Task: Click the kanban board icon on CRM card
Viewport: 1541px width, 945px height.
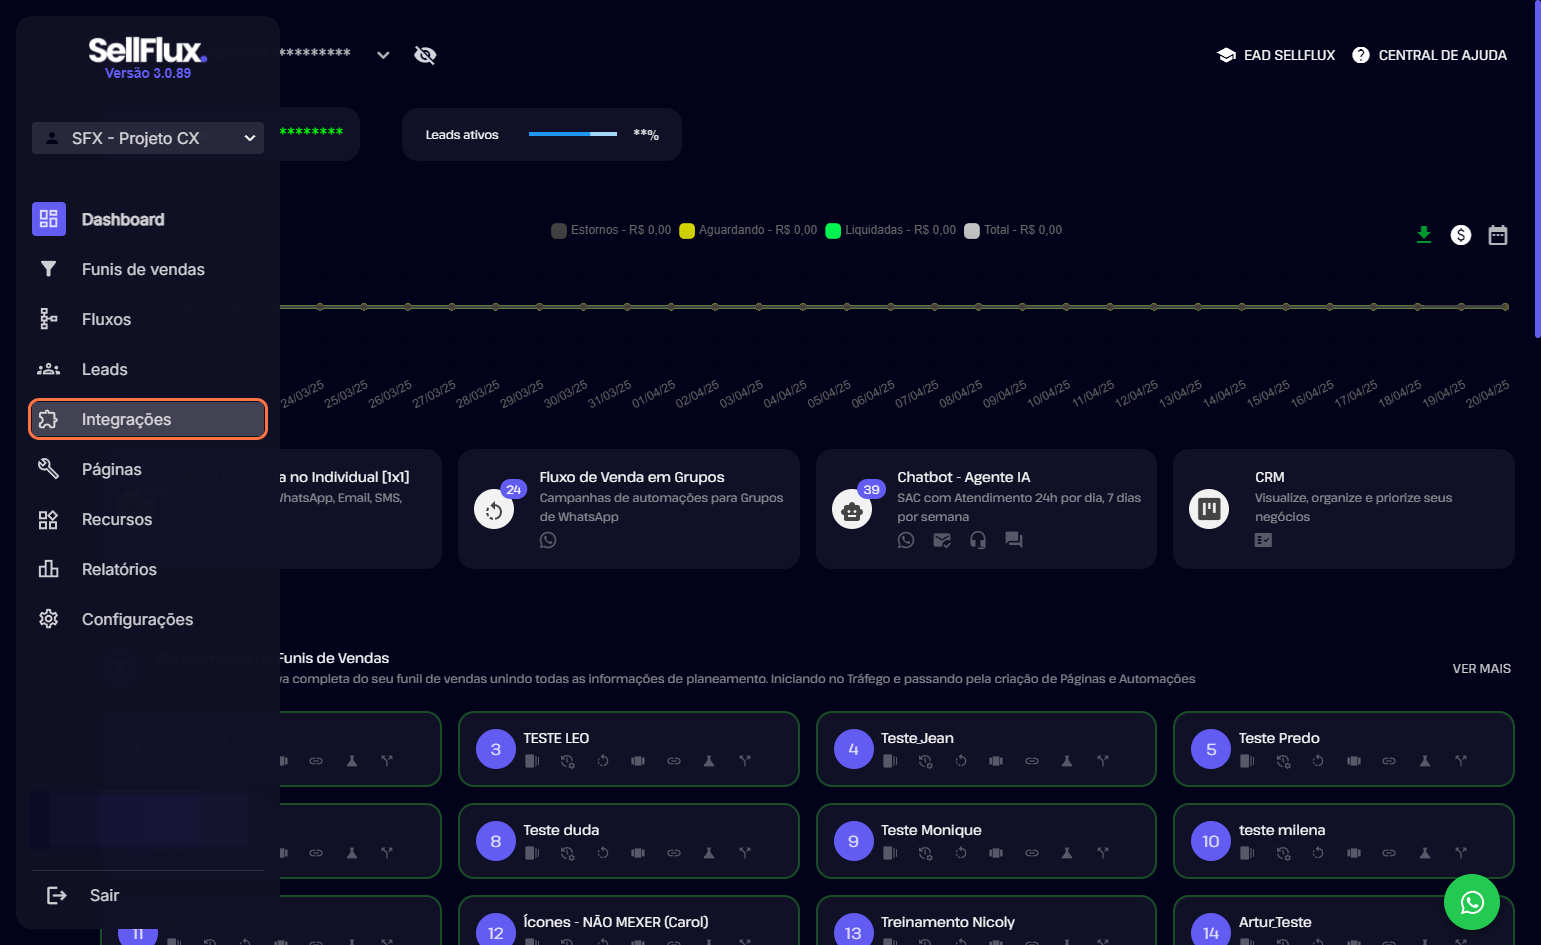Action: (x=1209, y=509)
